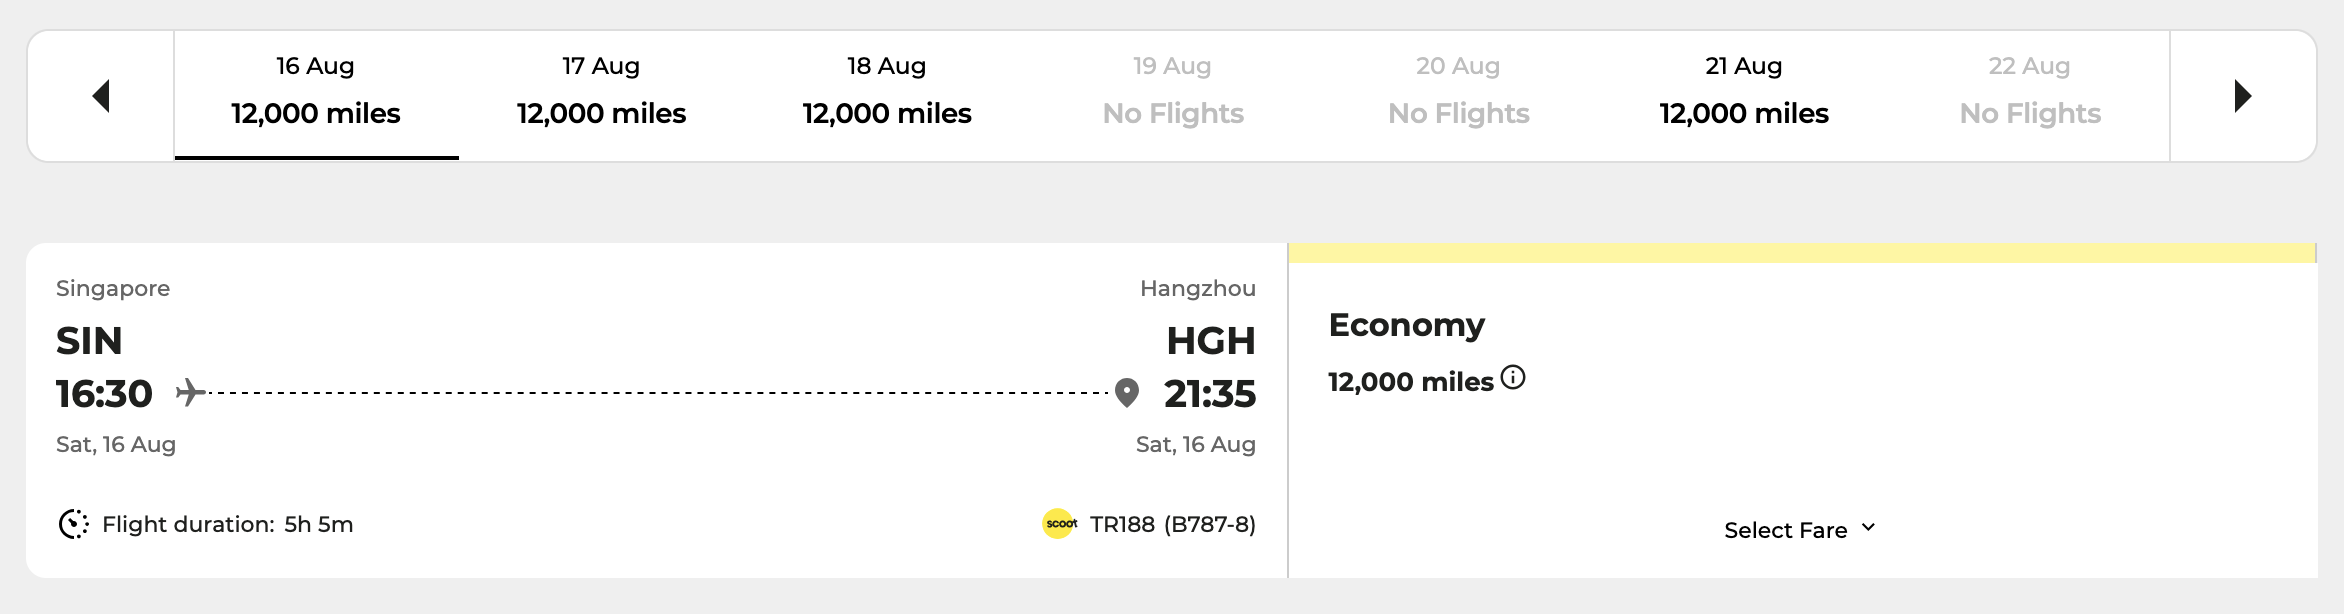Go to previous dates with left arrow
2344x614 pixels.
[101, 96]
